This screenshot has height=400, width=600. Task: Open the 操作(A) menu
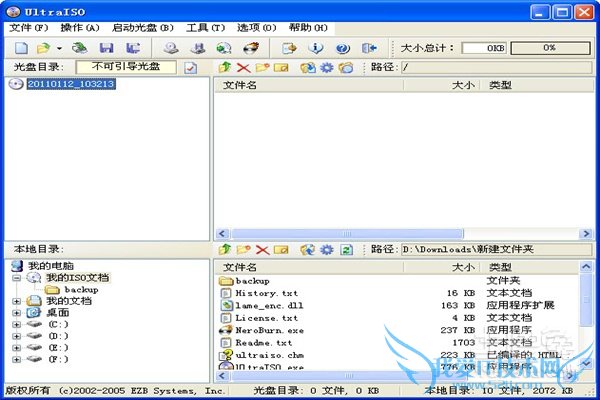pyautogui.click(x=80, y=28)
